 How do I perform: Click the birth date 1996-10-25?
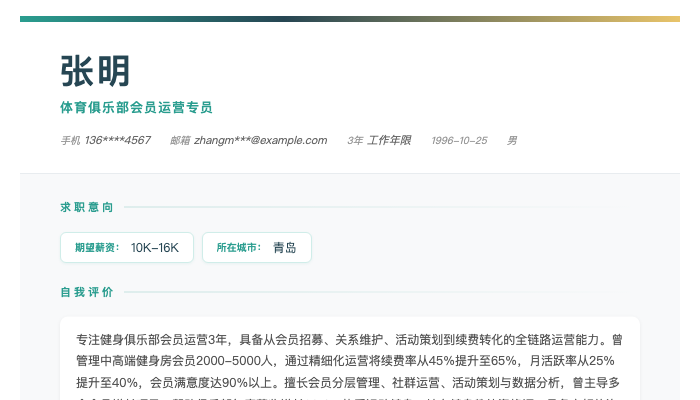point(459,141)
